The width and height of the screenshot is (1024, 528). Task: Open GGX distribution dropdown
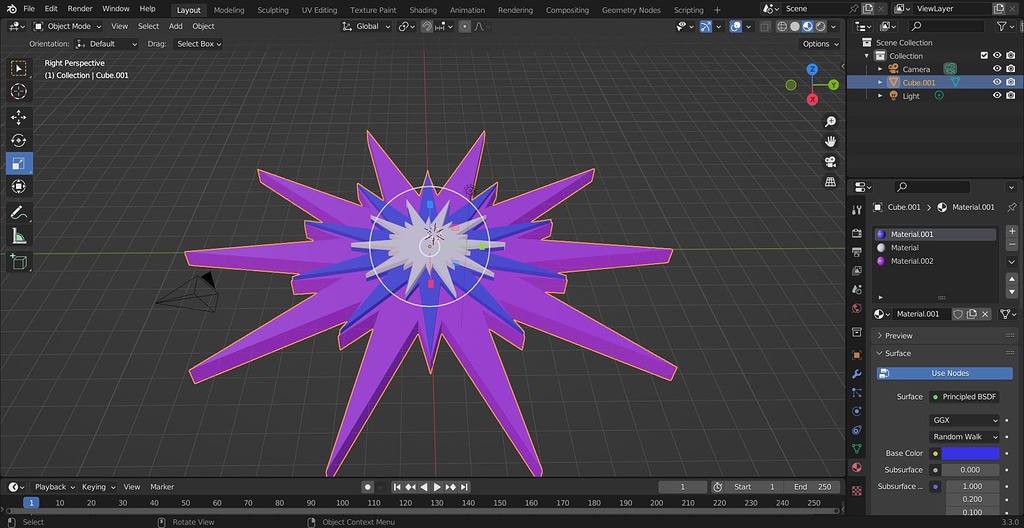coord(964,420)
